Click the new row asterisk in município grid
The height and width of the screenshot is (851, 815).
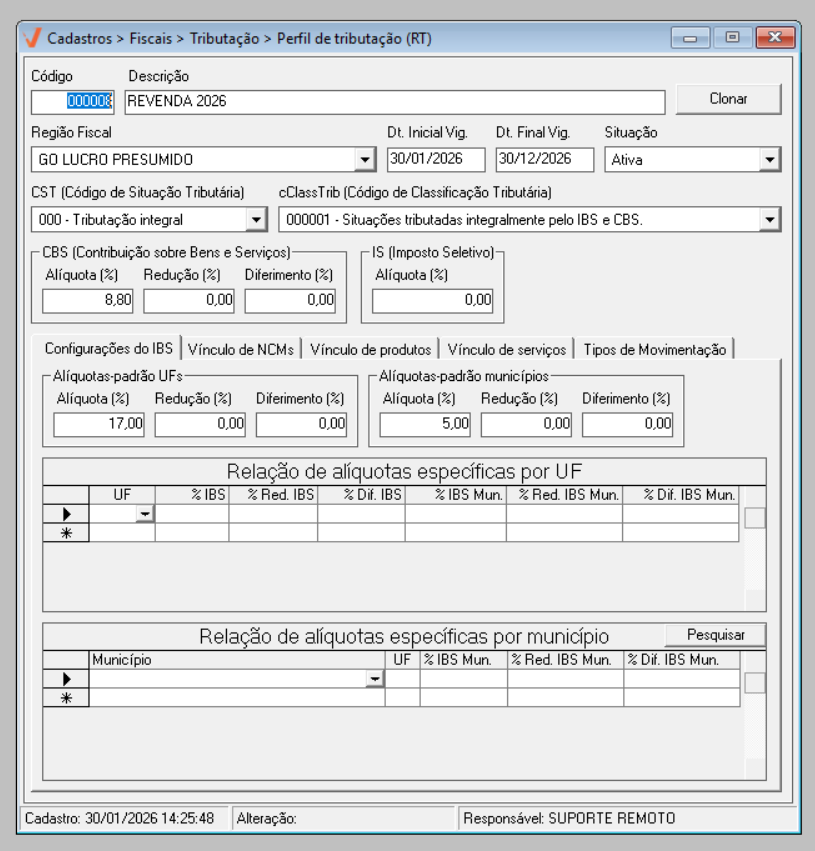pyautogui.click(x=66, y=698)
